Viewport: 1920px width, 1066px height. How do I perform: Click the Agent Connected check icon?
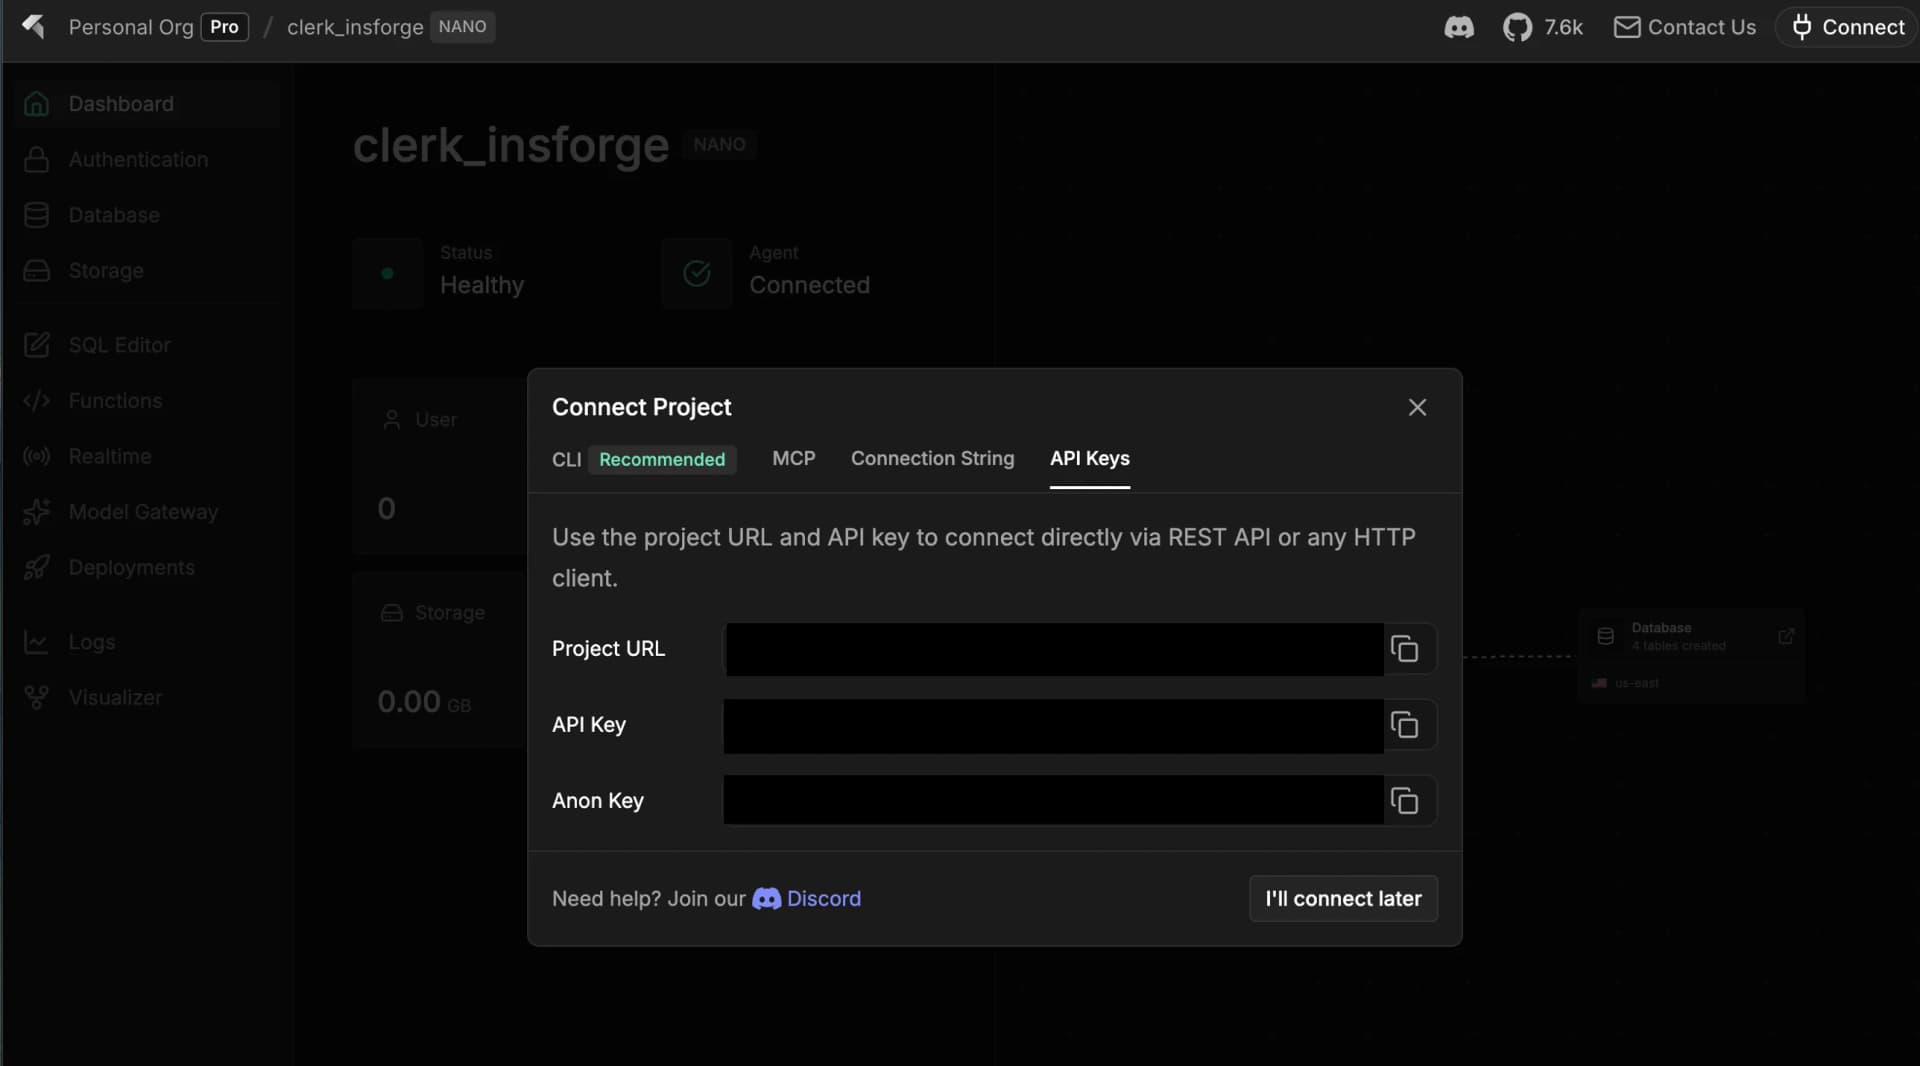[x=697, y=273]
